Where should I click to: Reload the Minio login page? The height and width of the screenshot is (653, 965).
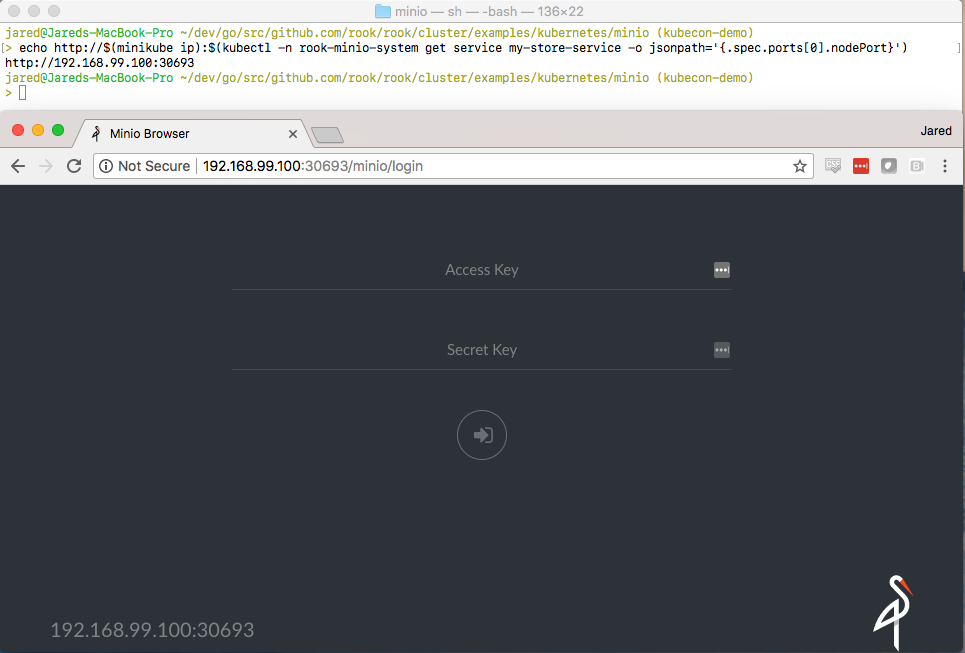pos(74,166)
